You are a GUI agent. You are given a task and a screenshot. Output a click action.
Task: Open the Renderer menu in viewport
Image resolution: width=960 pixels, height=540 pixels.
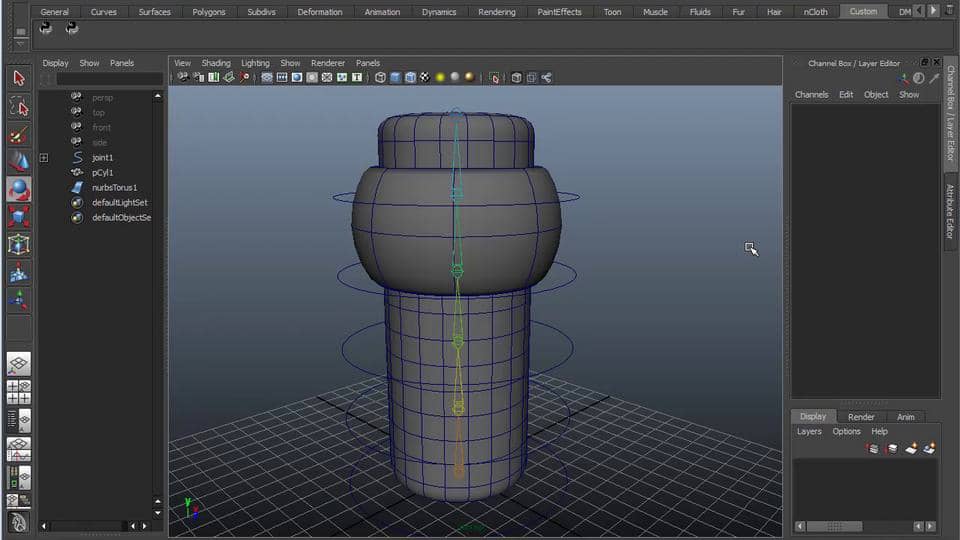click(328, 63)
